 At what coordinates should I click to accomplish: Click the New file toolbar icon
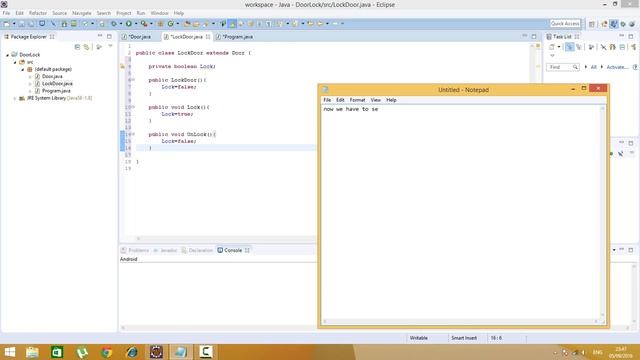(7, 24)
